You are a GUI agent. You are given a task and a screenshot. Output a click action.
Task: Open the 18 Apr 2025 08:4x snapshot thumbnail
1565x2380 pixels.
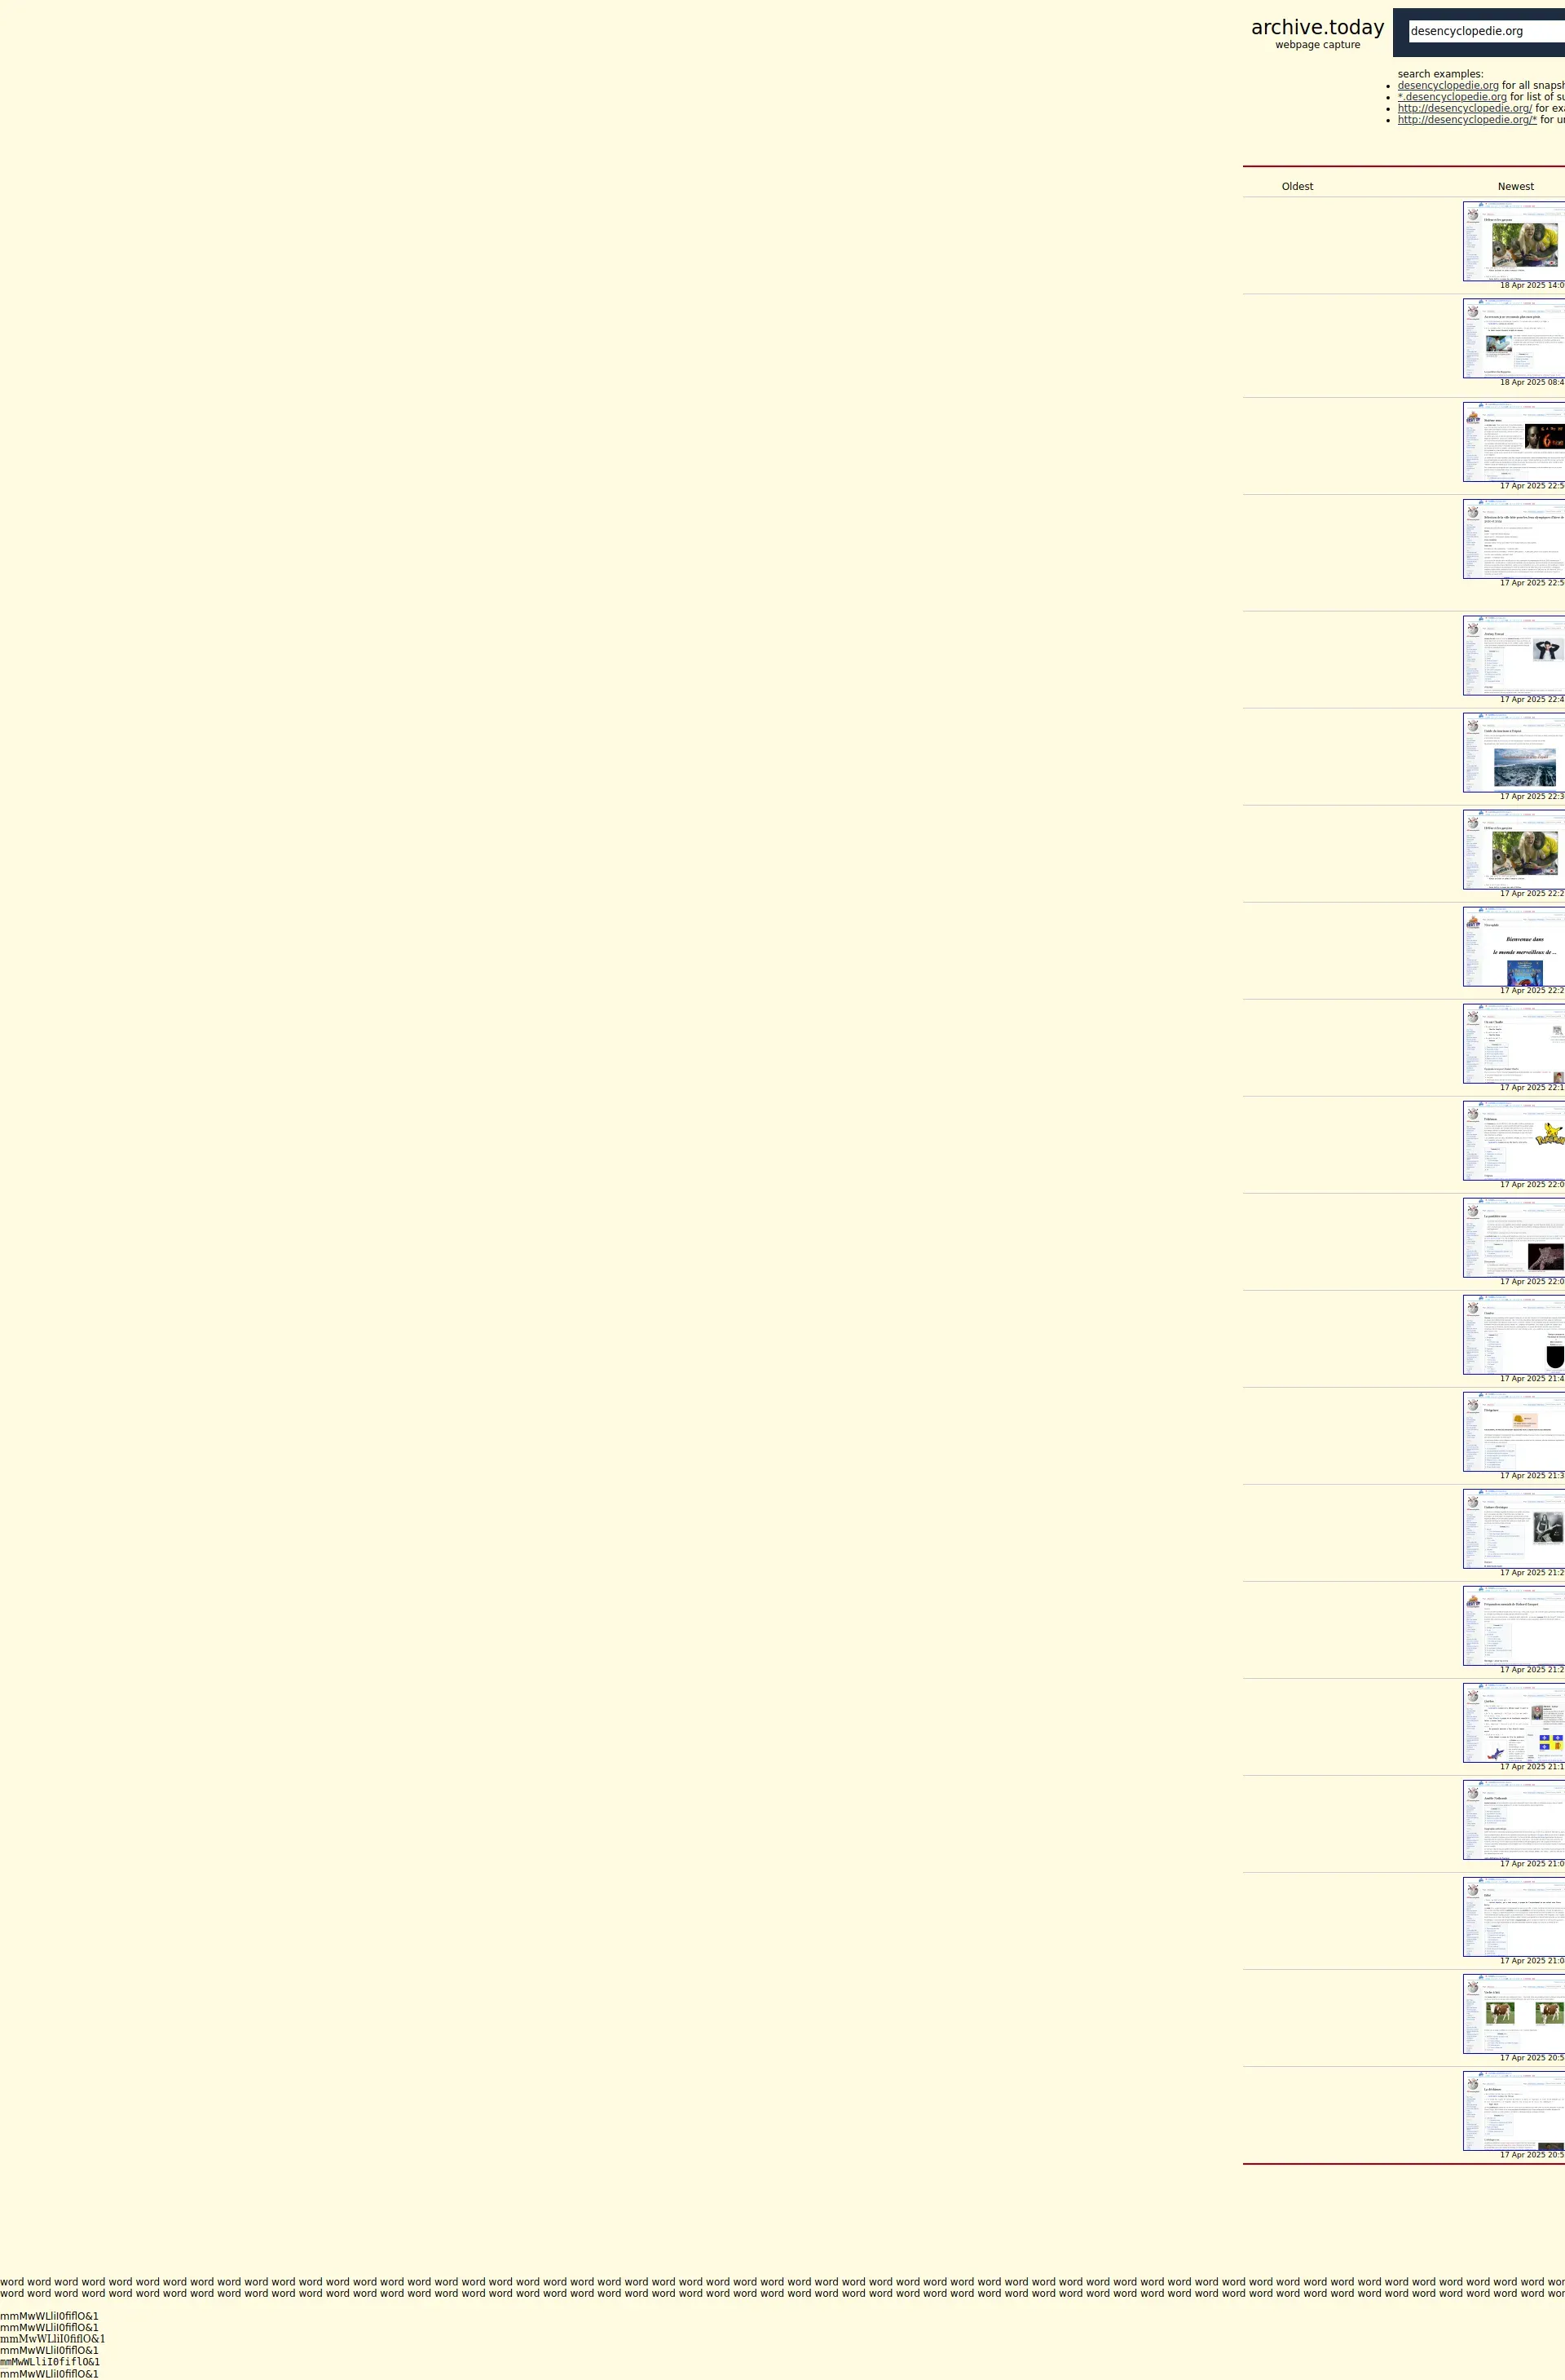1514,338
